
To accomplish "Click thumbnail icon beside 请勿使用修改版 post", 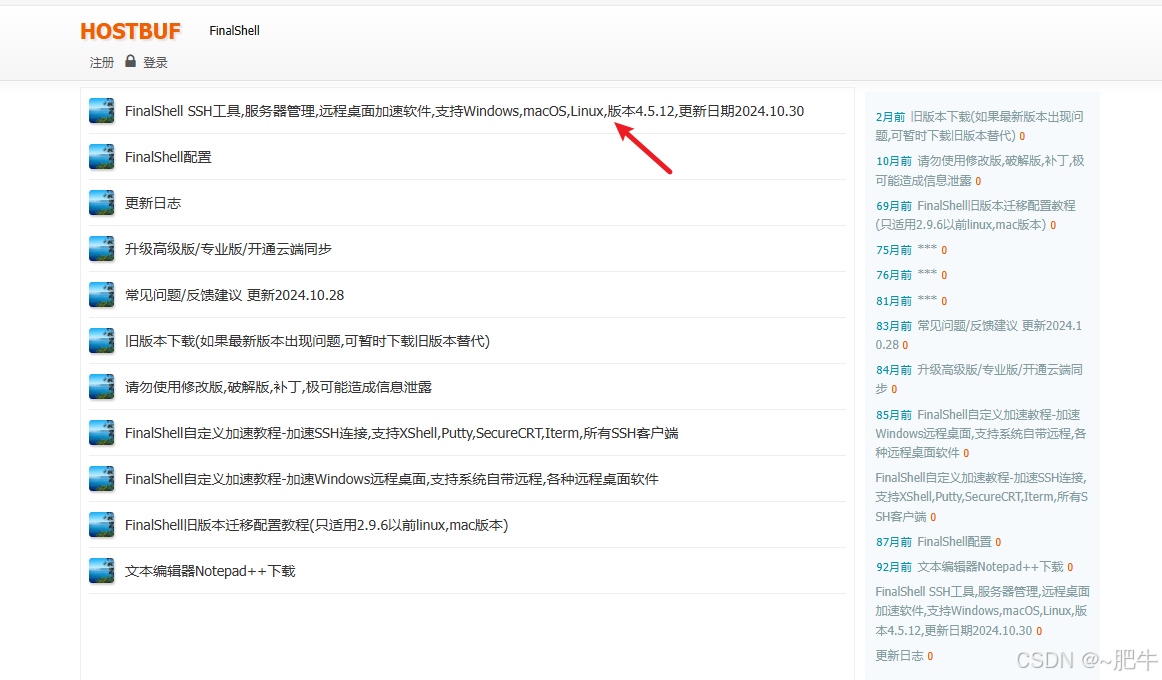I will pyautogui.click(x=102, y=387).
